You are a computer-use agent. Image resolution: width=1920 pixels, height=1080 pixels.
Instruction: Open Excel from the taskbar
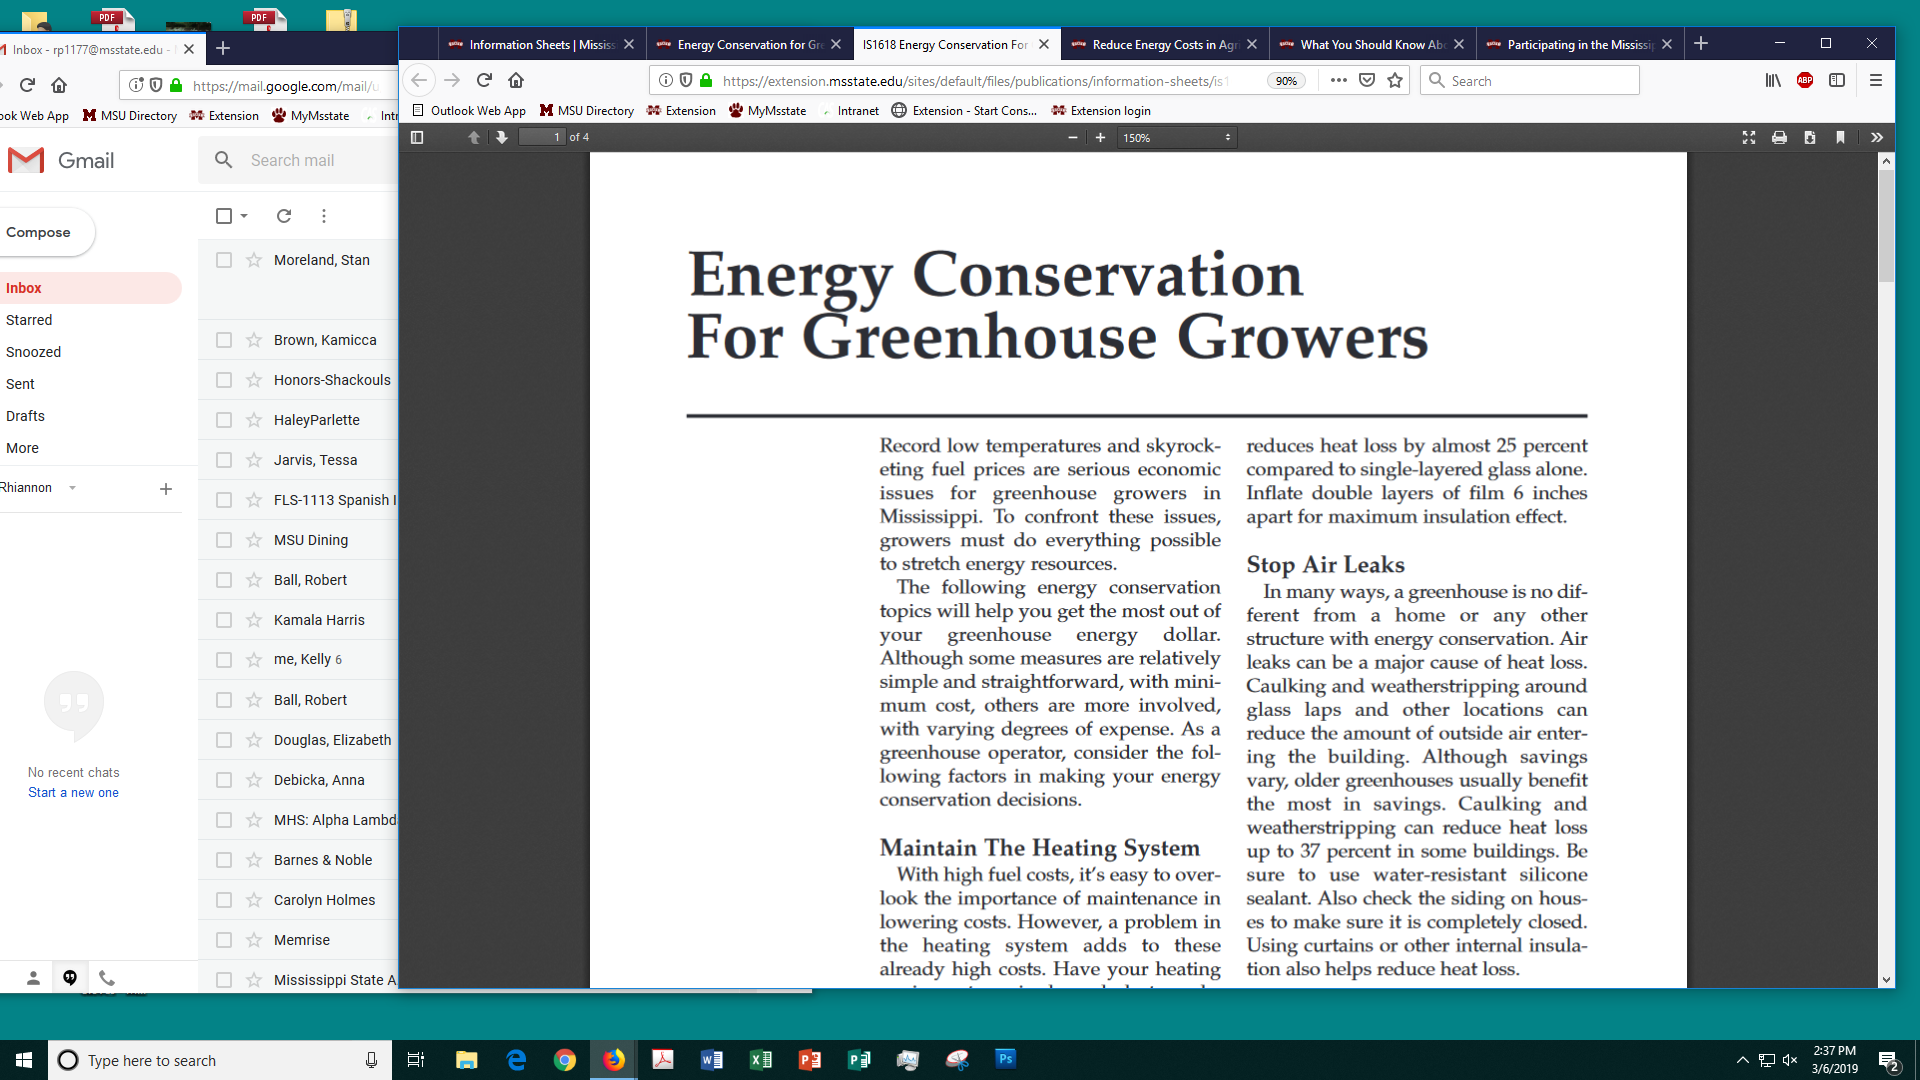tap(760, 1060)
